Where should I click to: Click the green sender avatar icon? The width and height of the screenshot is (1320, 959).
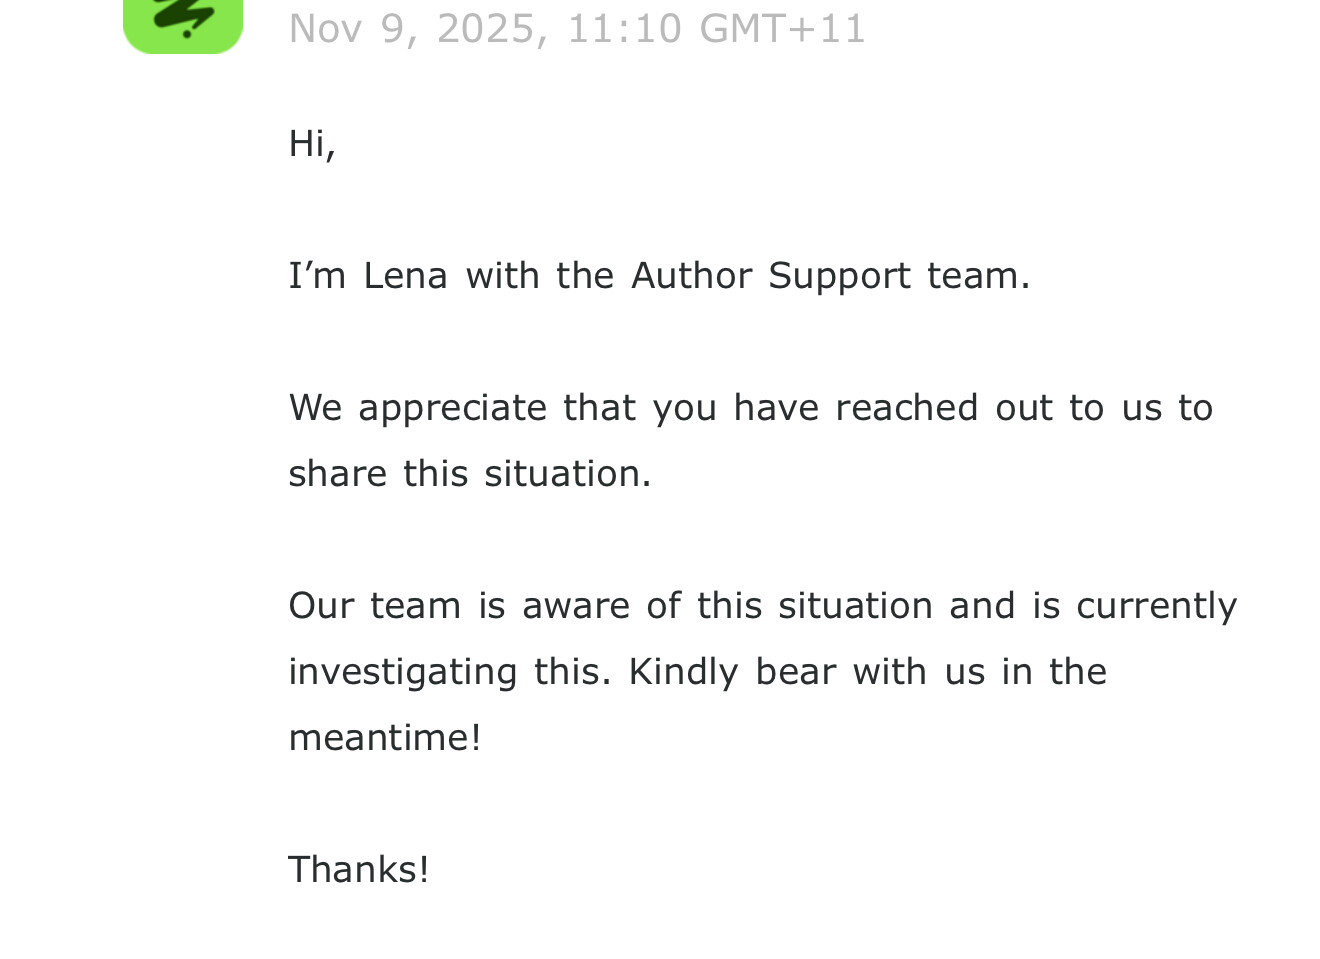click(x=183, y=24)
